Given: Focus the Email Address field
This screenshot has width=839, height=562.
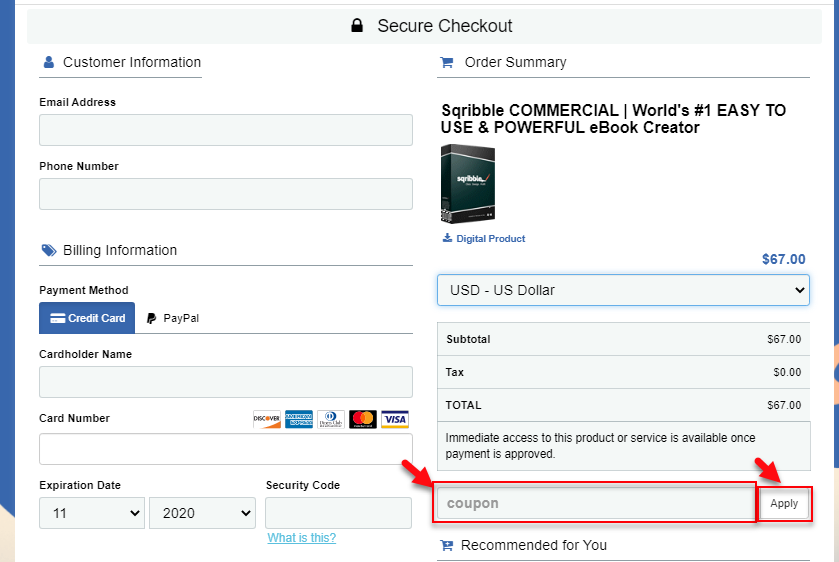Looking at the screenshot, I should (226, 130).
